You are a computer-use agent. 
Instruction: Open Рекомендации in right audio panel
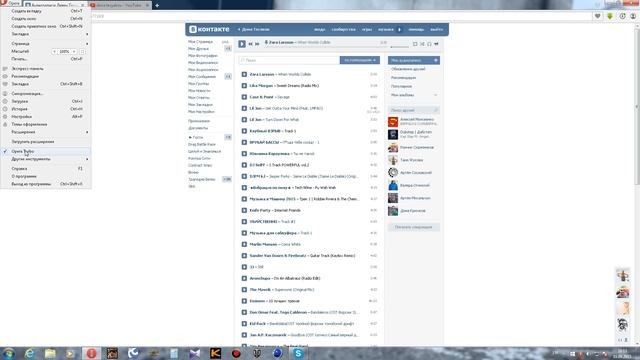[x=404, y=78]
